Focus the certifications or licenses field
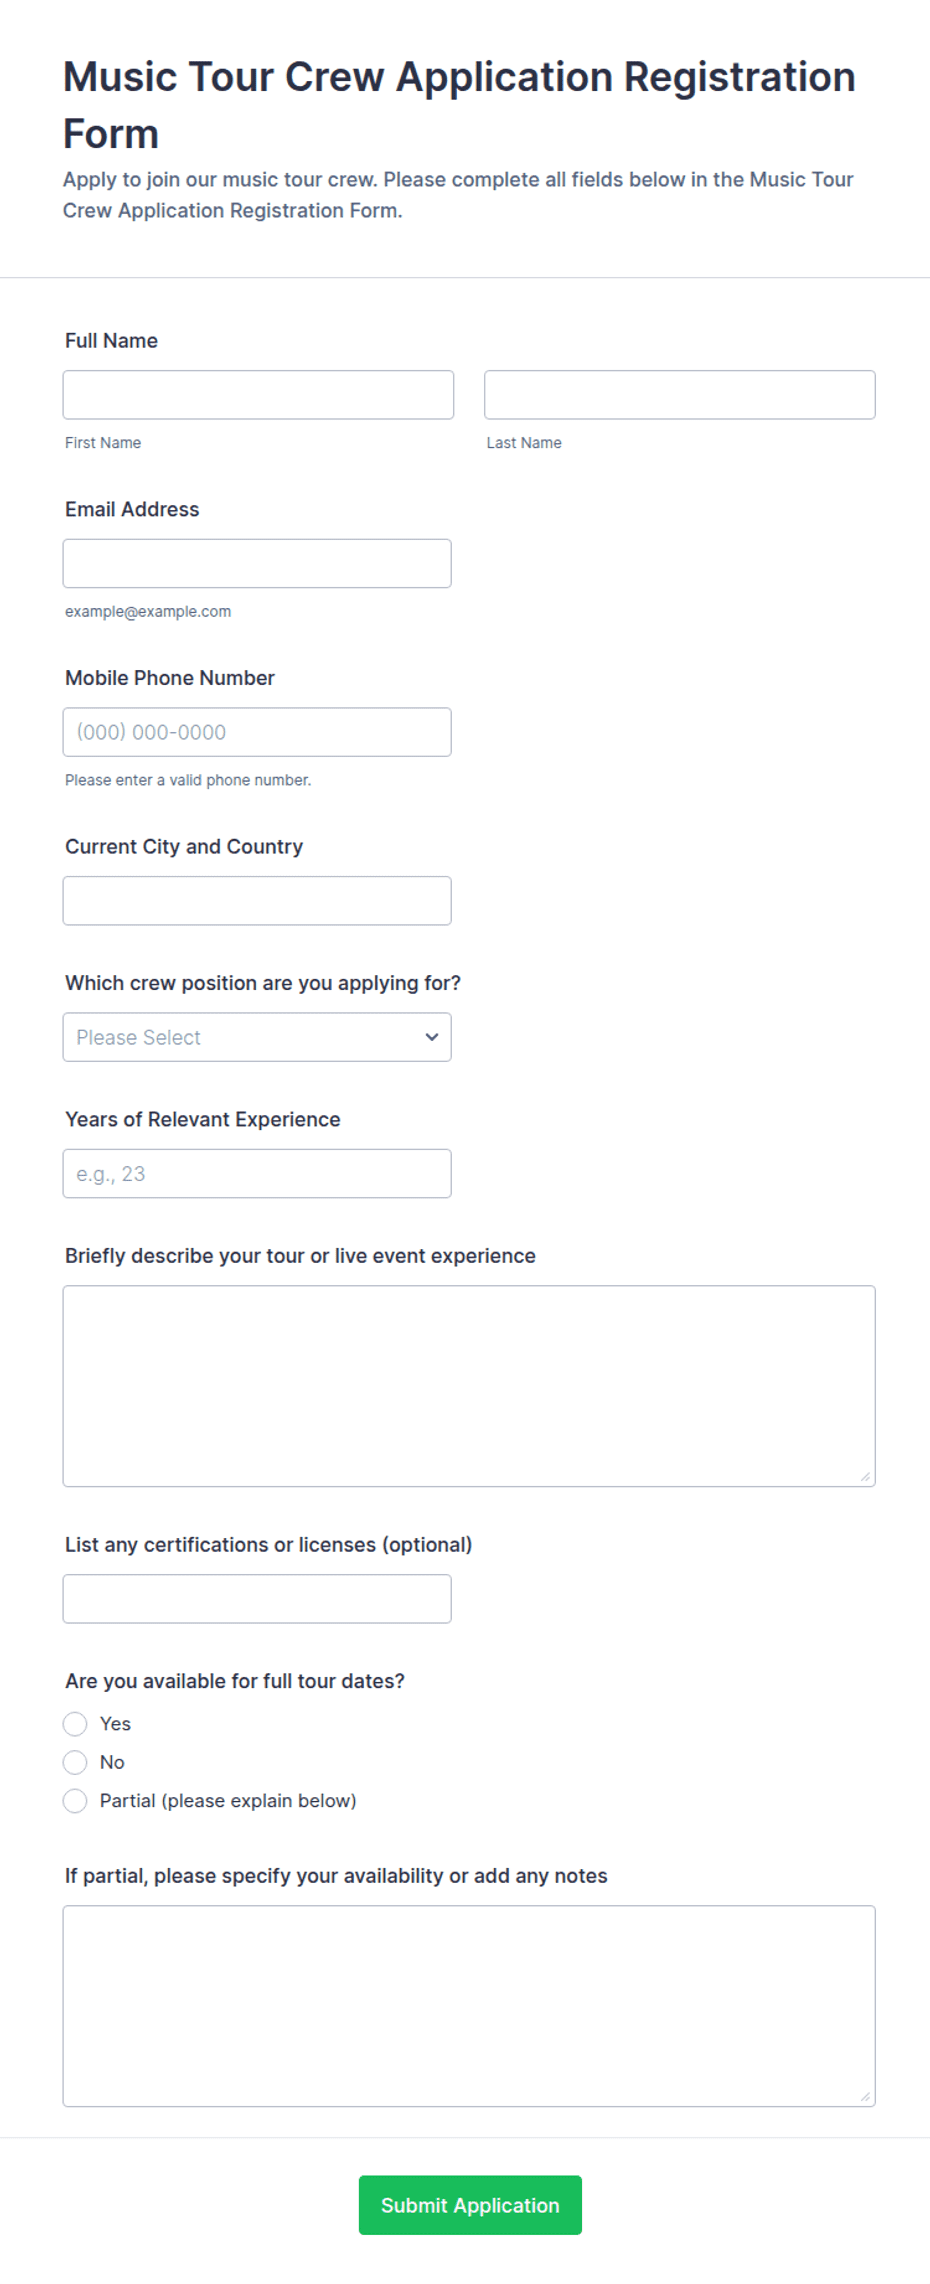This screenshot has height=2284, width=930. click(x=257, y=1599)
